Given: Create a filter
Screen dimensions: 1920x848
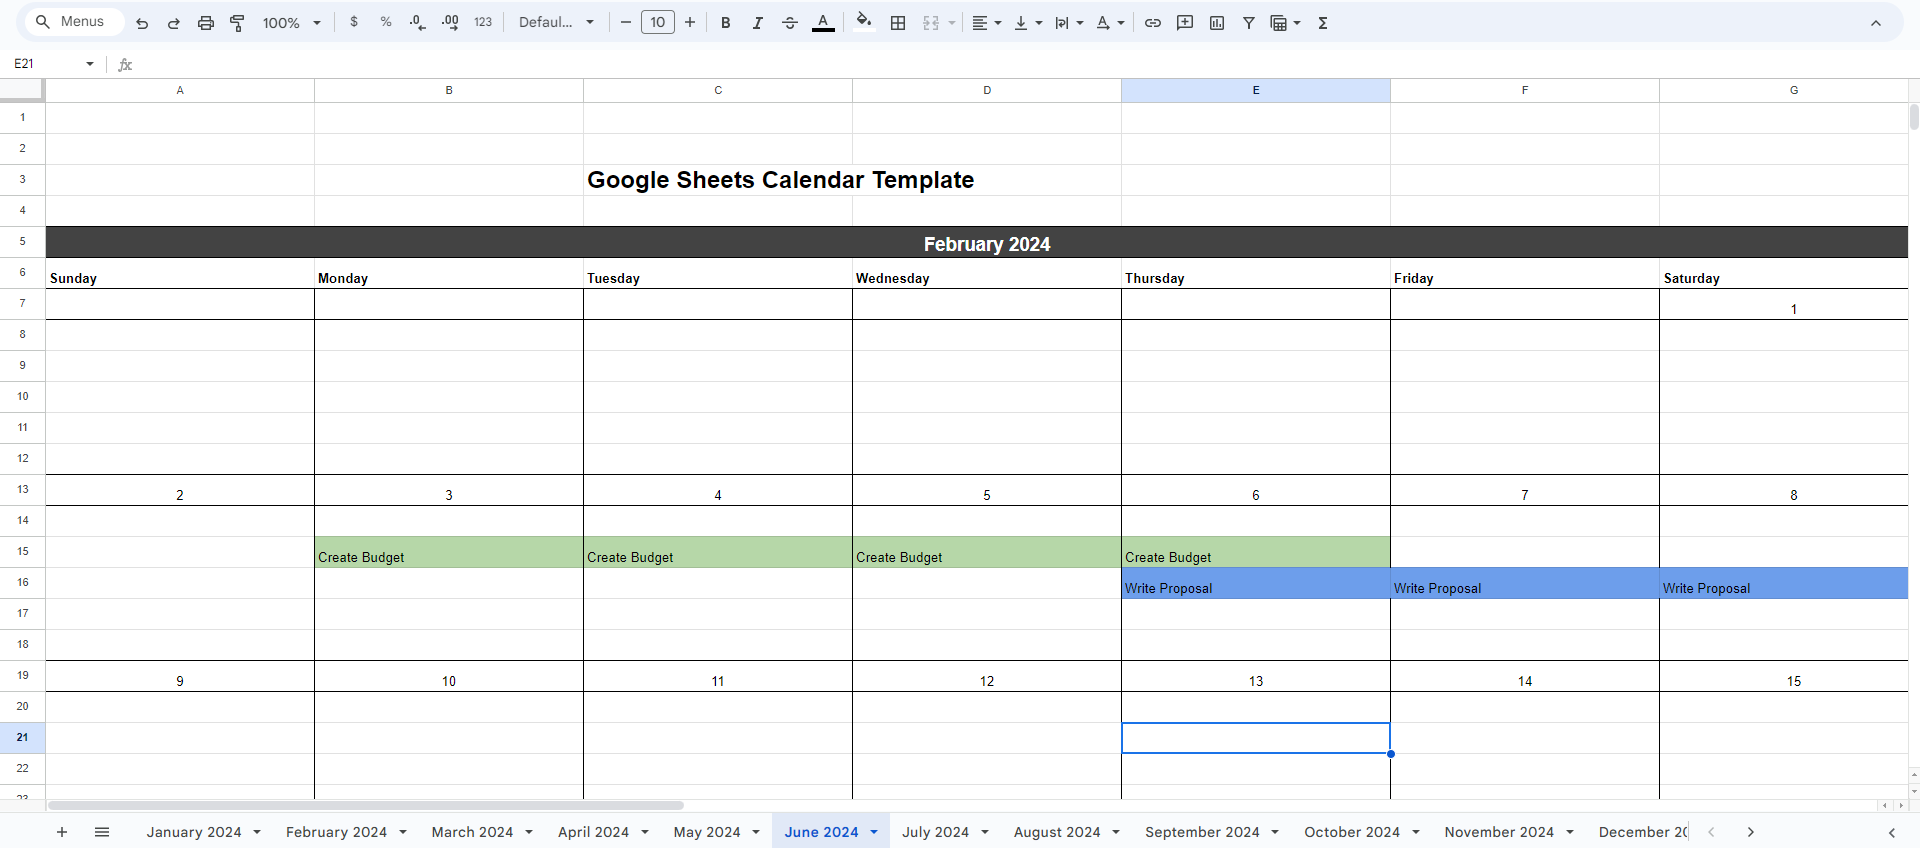Looking at the screenshot, I should point(1249,22).
